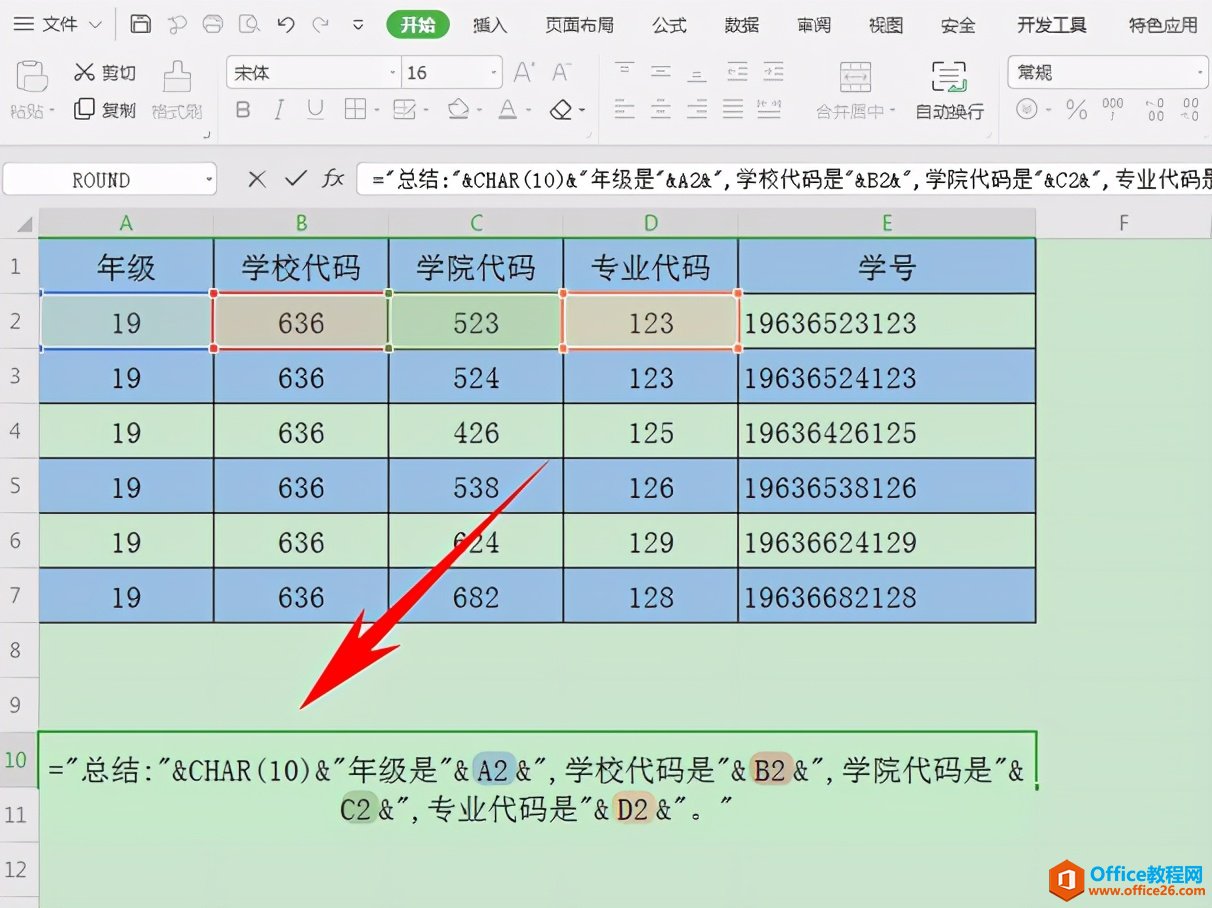The image size is (1212, 908).
Task: Open the fx insert function dialog
Action: click(333, 179)
